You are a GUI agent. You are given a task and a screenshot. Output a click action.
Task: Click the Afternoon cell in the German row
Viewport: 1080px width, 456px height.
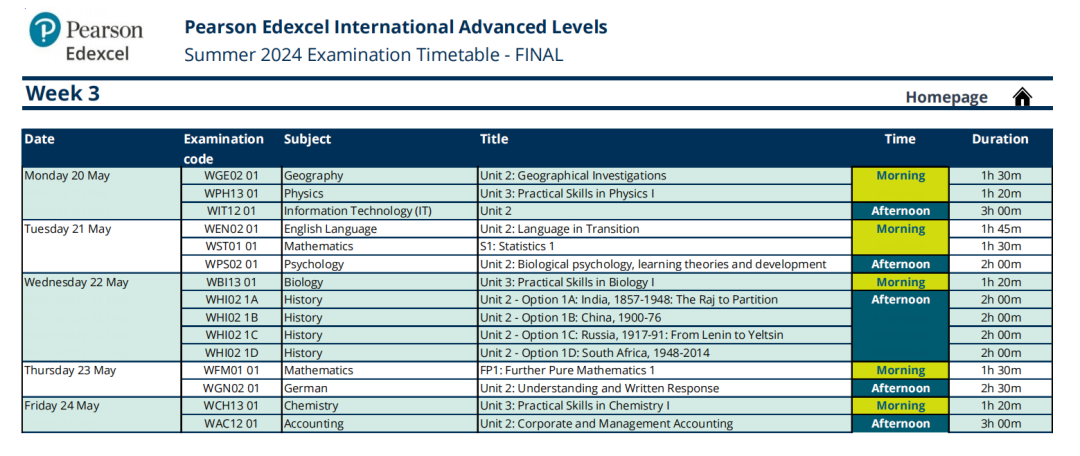[900, 388]
